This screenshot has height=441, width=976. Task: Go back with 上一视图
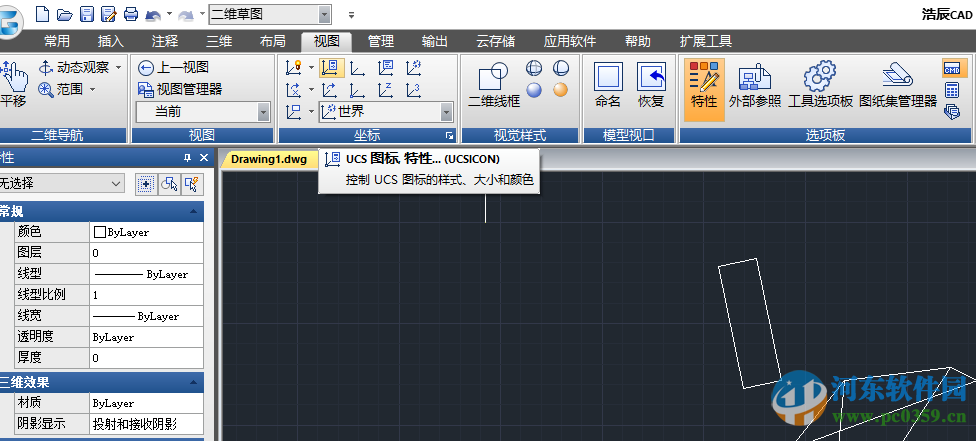[x=174, y=67]
